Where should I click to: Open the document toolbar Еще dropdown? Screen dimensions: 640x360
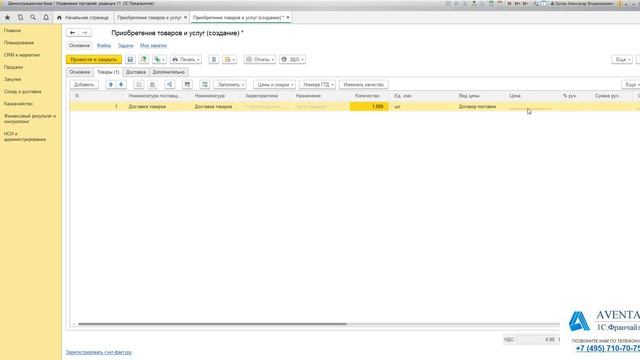622,60
